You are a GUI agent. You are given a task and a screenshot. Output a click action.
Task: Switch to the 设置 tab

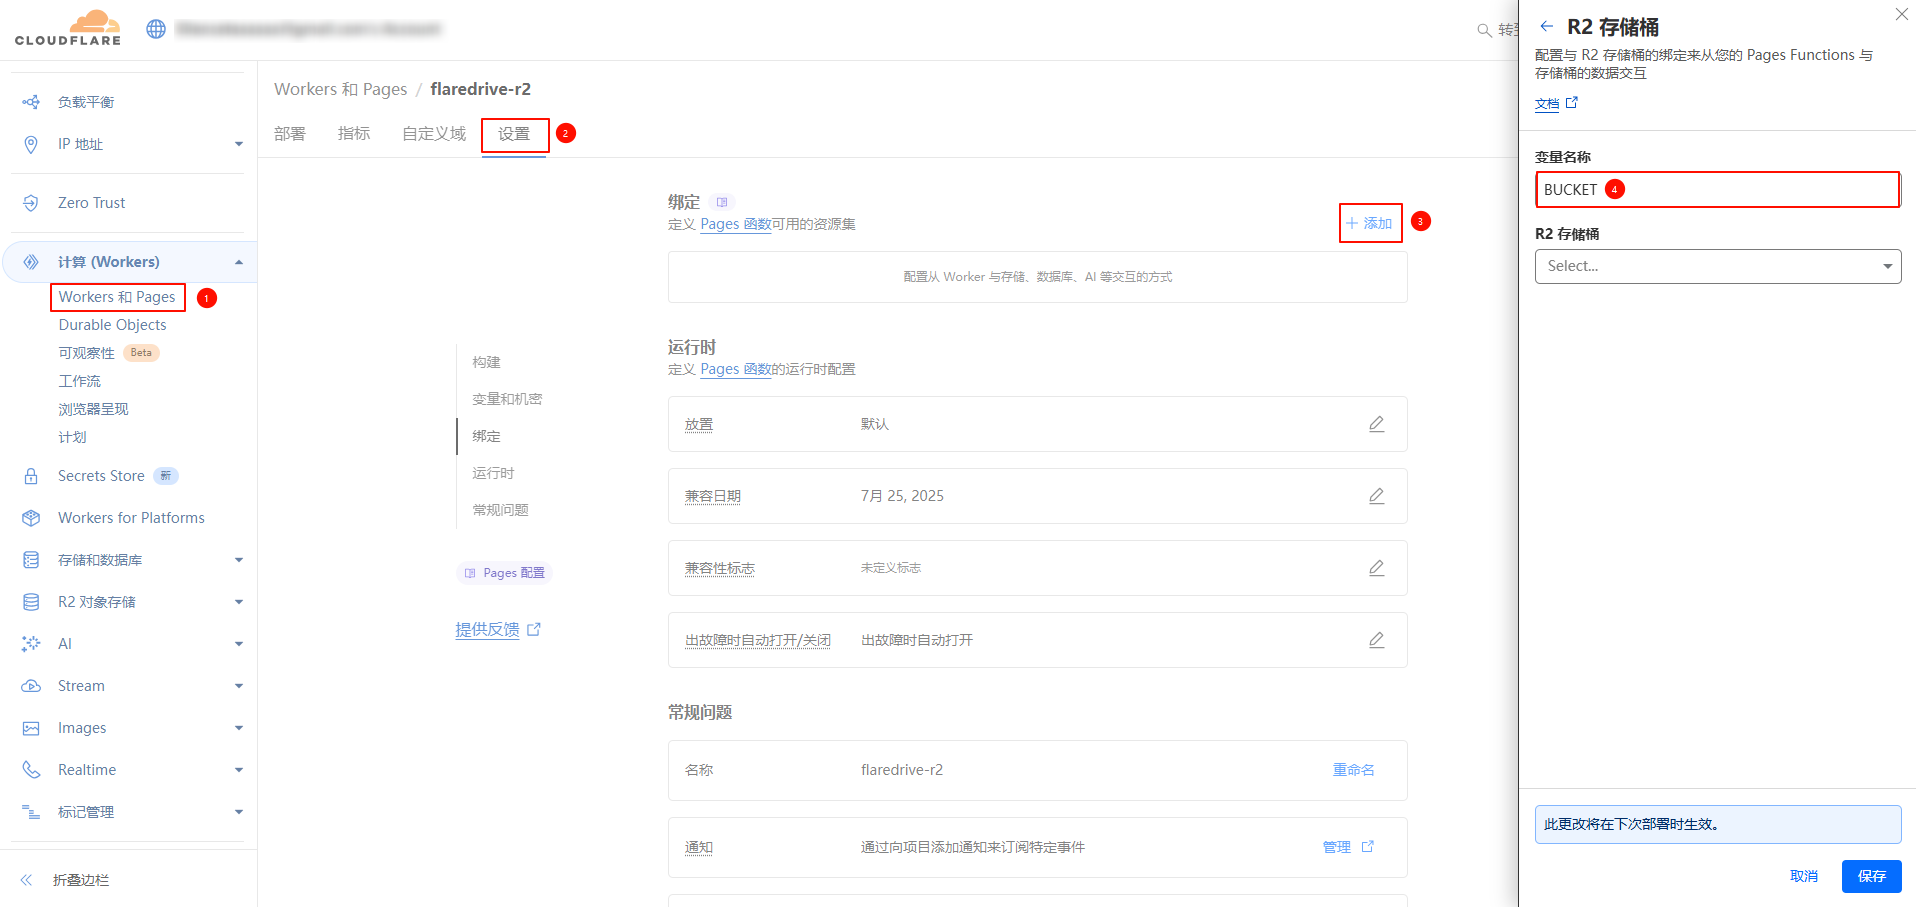pos(514,134)
